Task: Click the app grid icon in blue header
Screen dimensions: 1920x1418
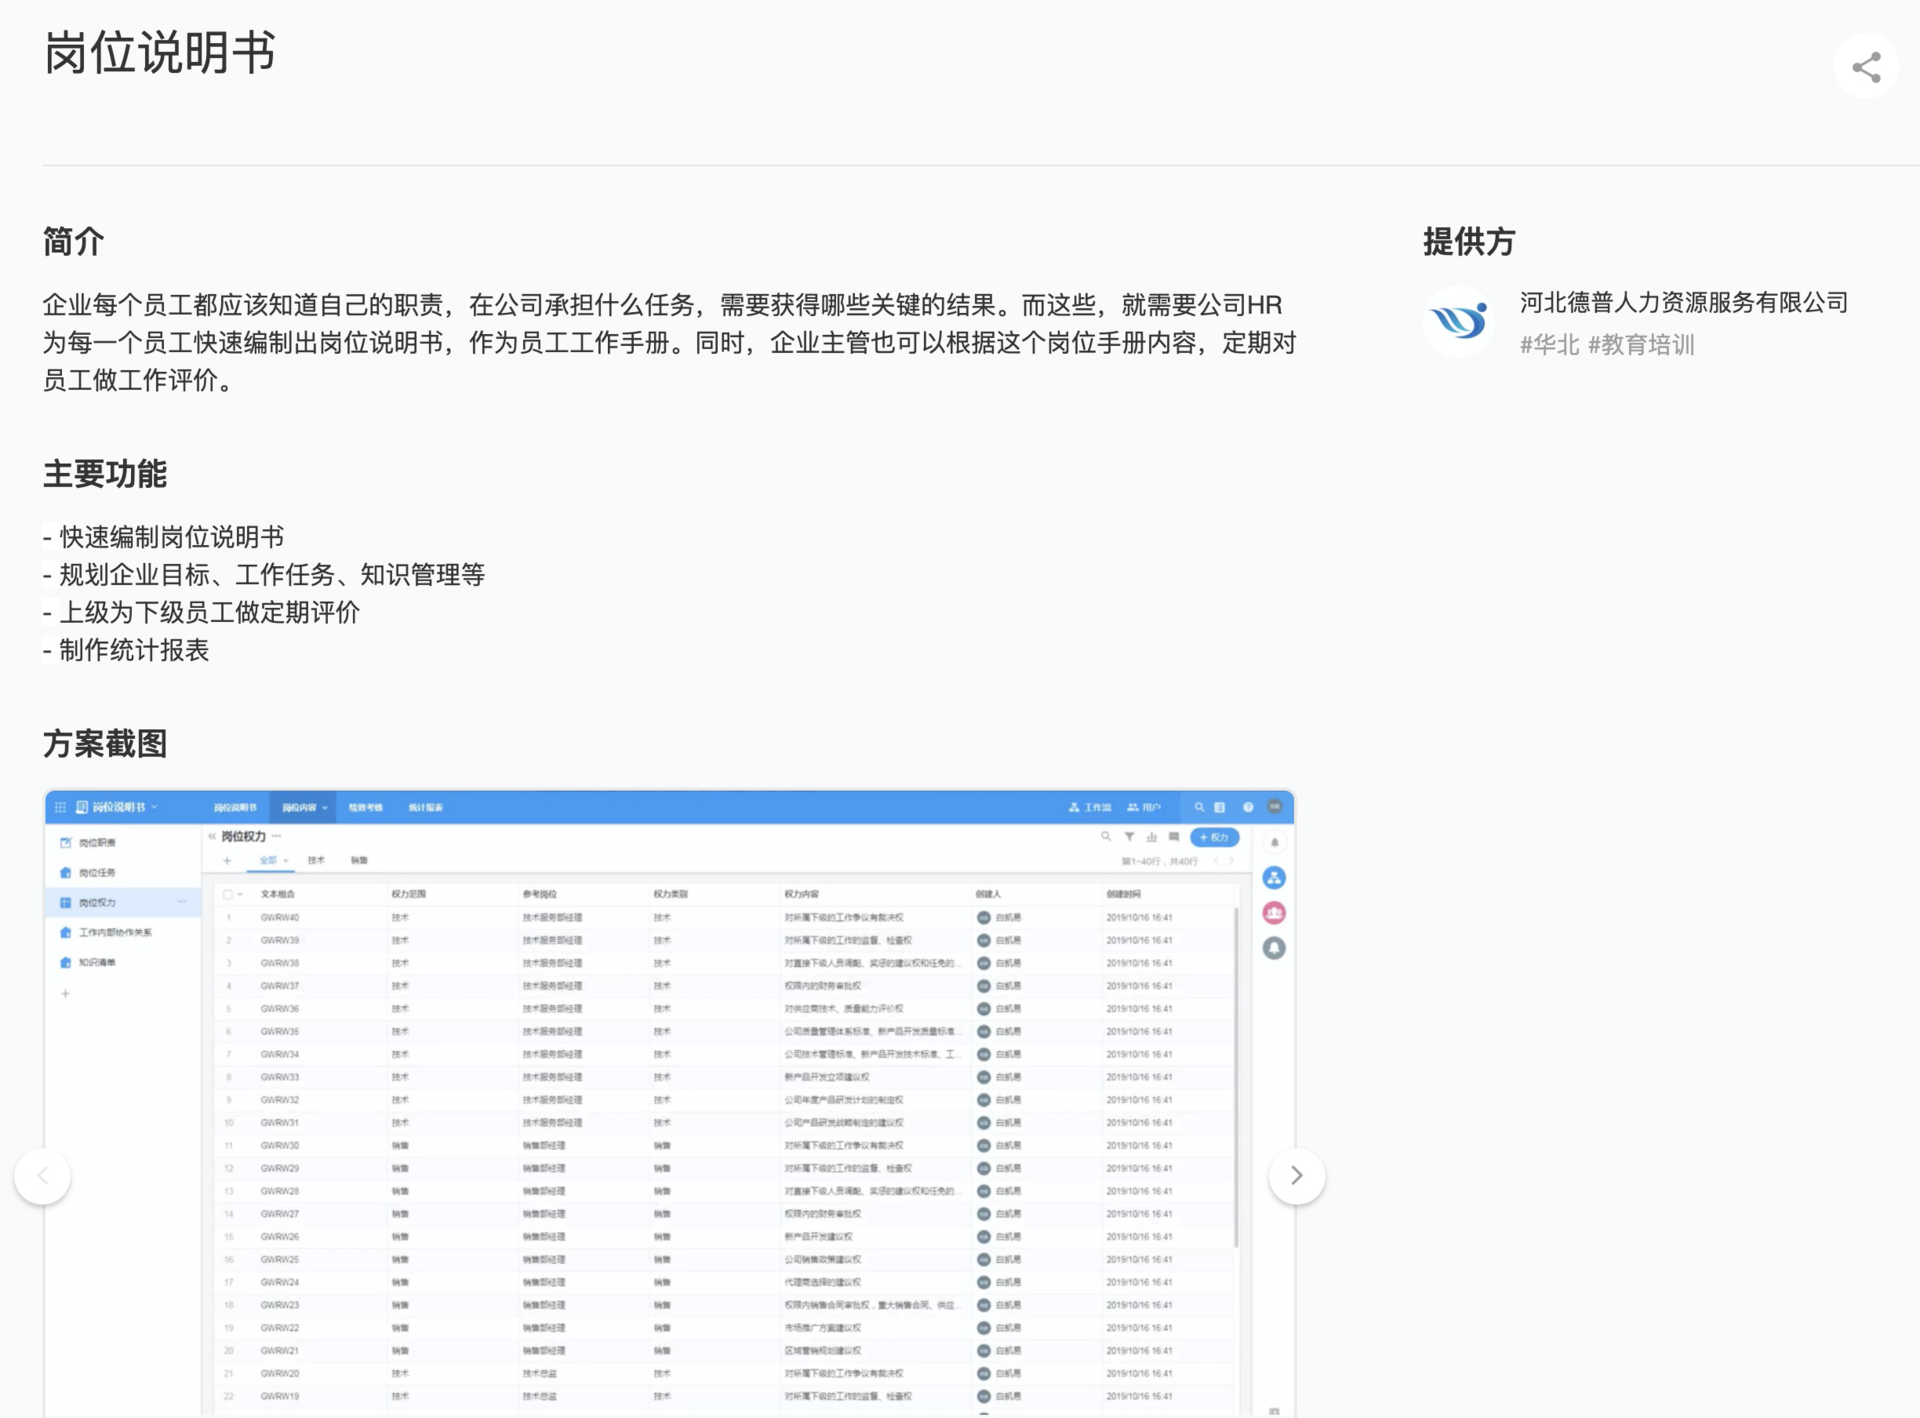Action: click(x=60, y=807)
